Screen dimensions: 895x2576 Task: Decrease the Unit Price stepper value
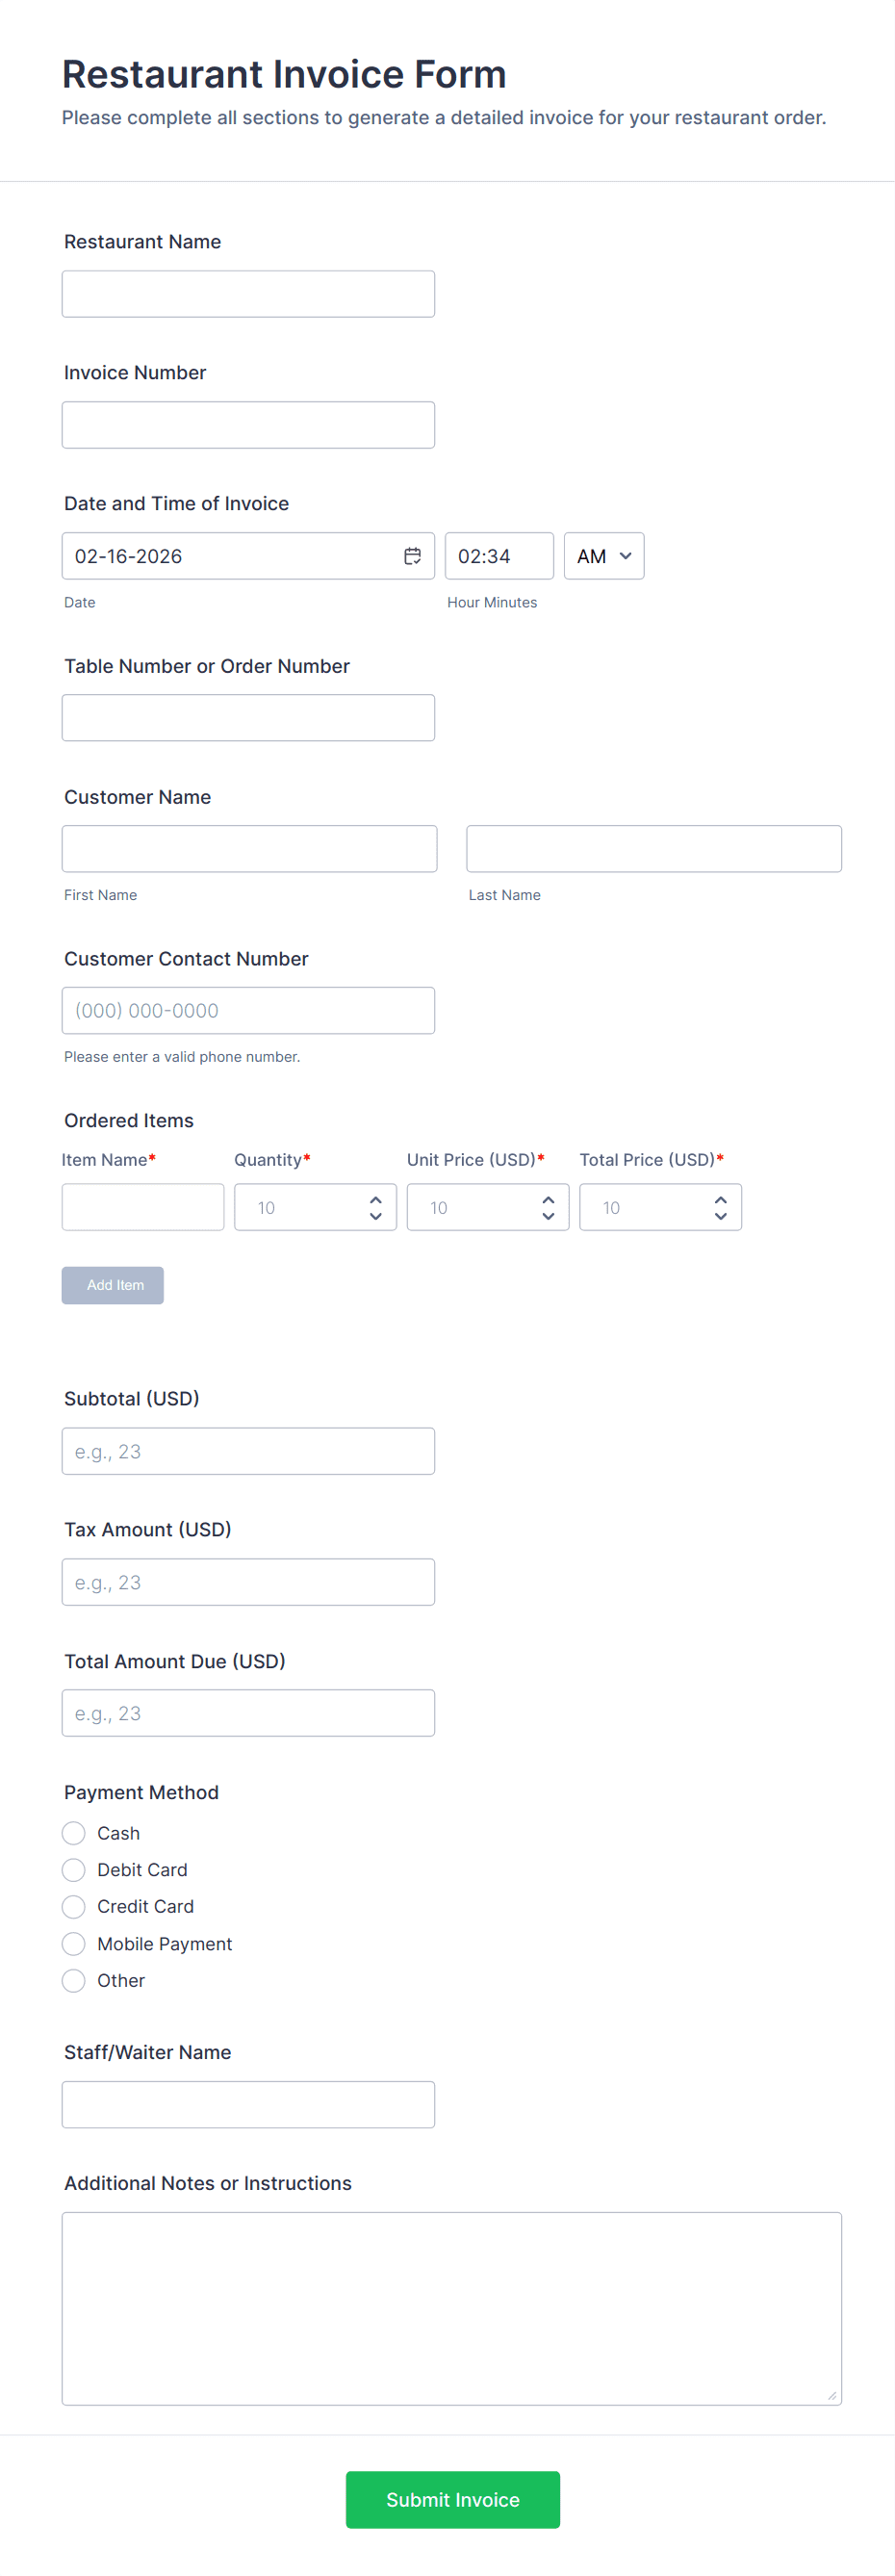(548, 1216)
